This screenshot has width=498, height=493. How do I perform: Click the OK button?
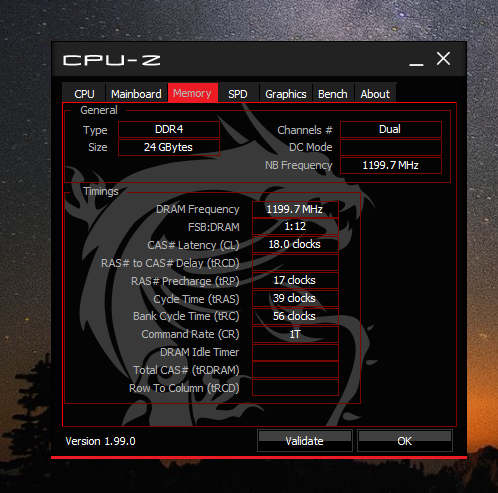pos(405,441)
